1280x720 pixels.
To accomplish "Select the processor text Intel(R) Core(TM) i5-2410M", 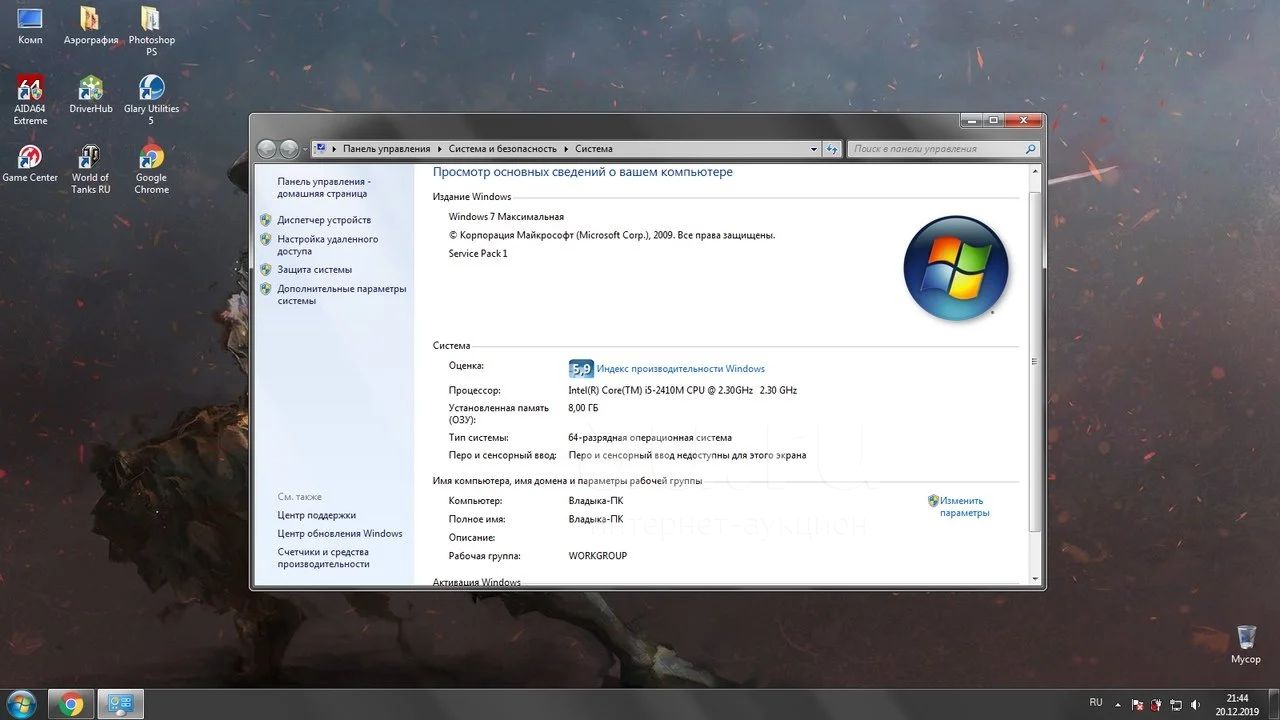I will pyautogui.click(x=682, y=391).
